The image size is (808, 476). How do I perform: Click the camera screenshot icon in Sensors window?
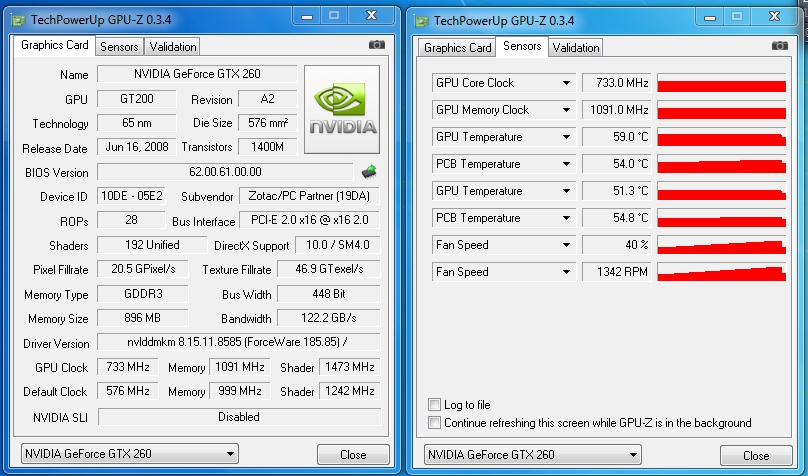780,46
